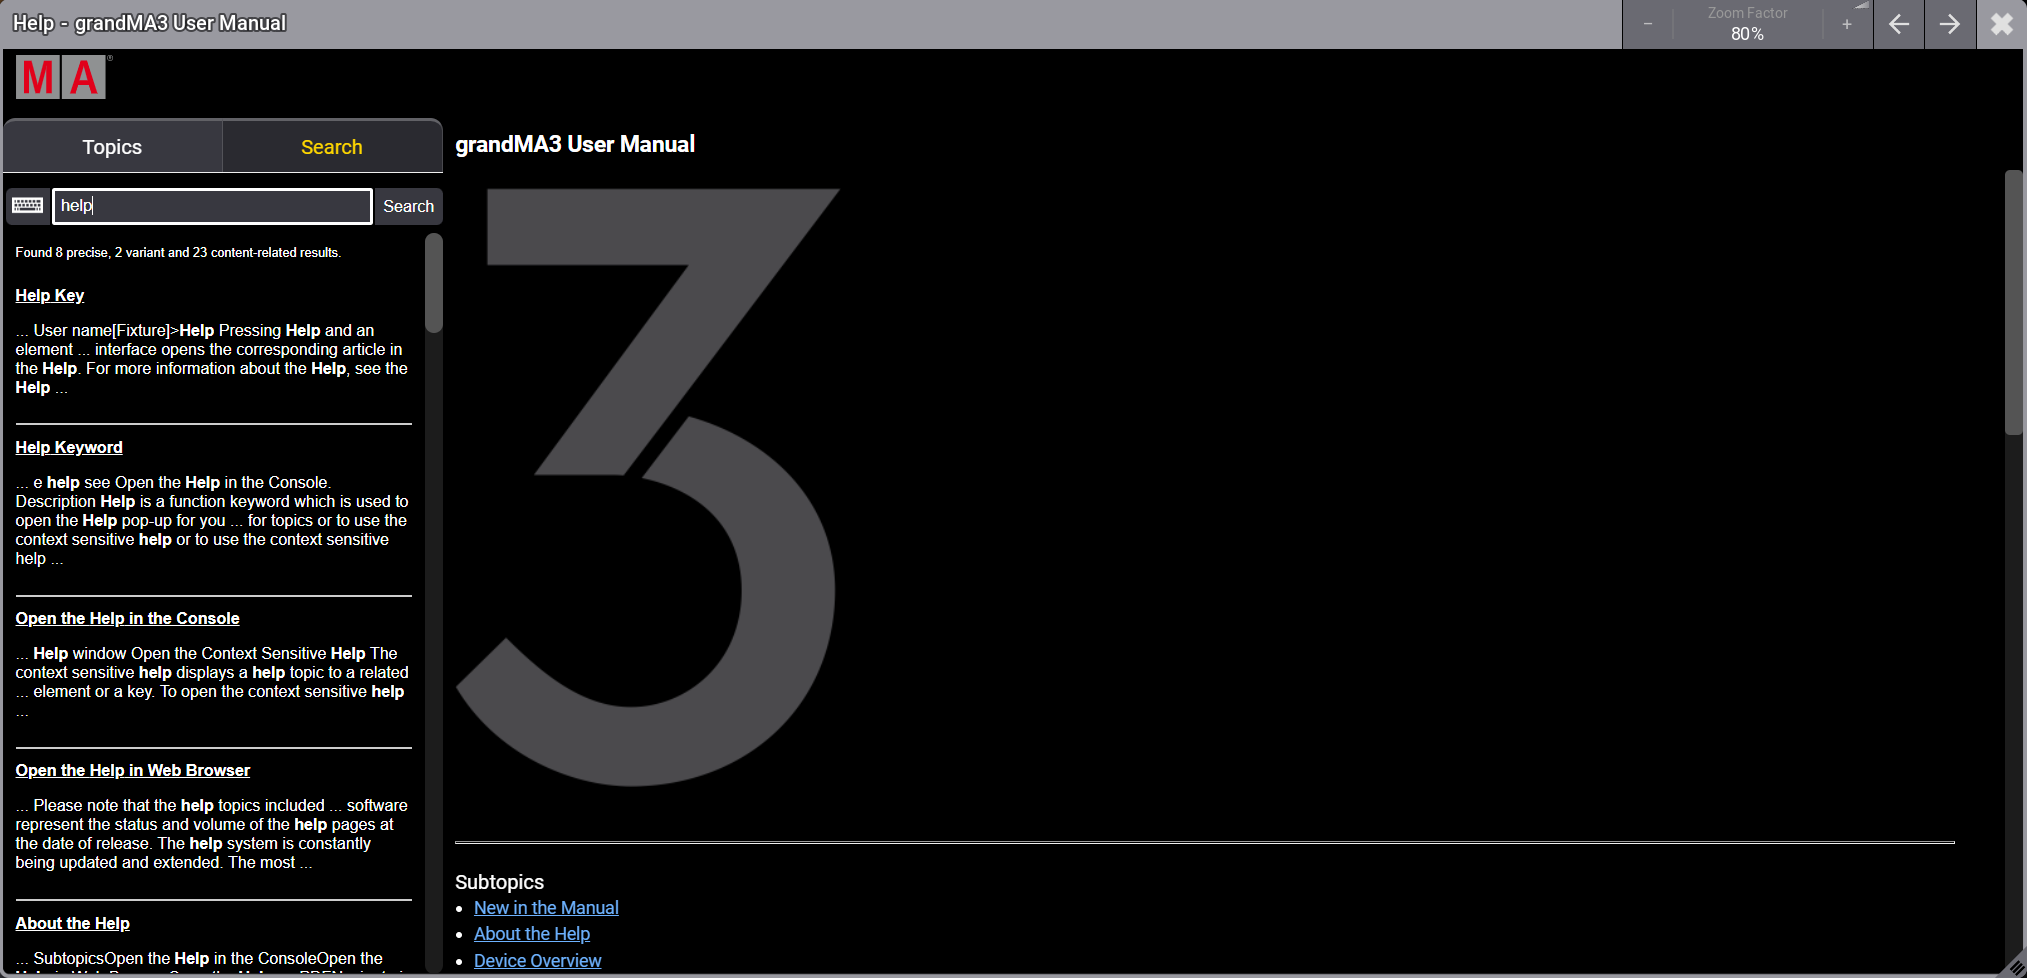Open the Device Overview subtopic
This screenshot has height=978, width=2027.
click(x=537, y=960)
